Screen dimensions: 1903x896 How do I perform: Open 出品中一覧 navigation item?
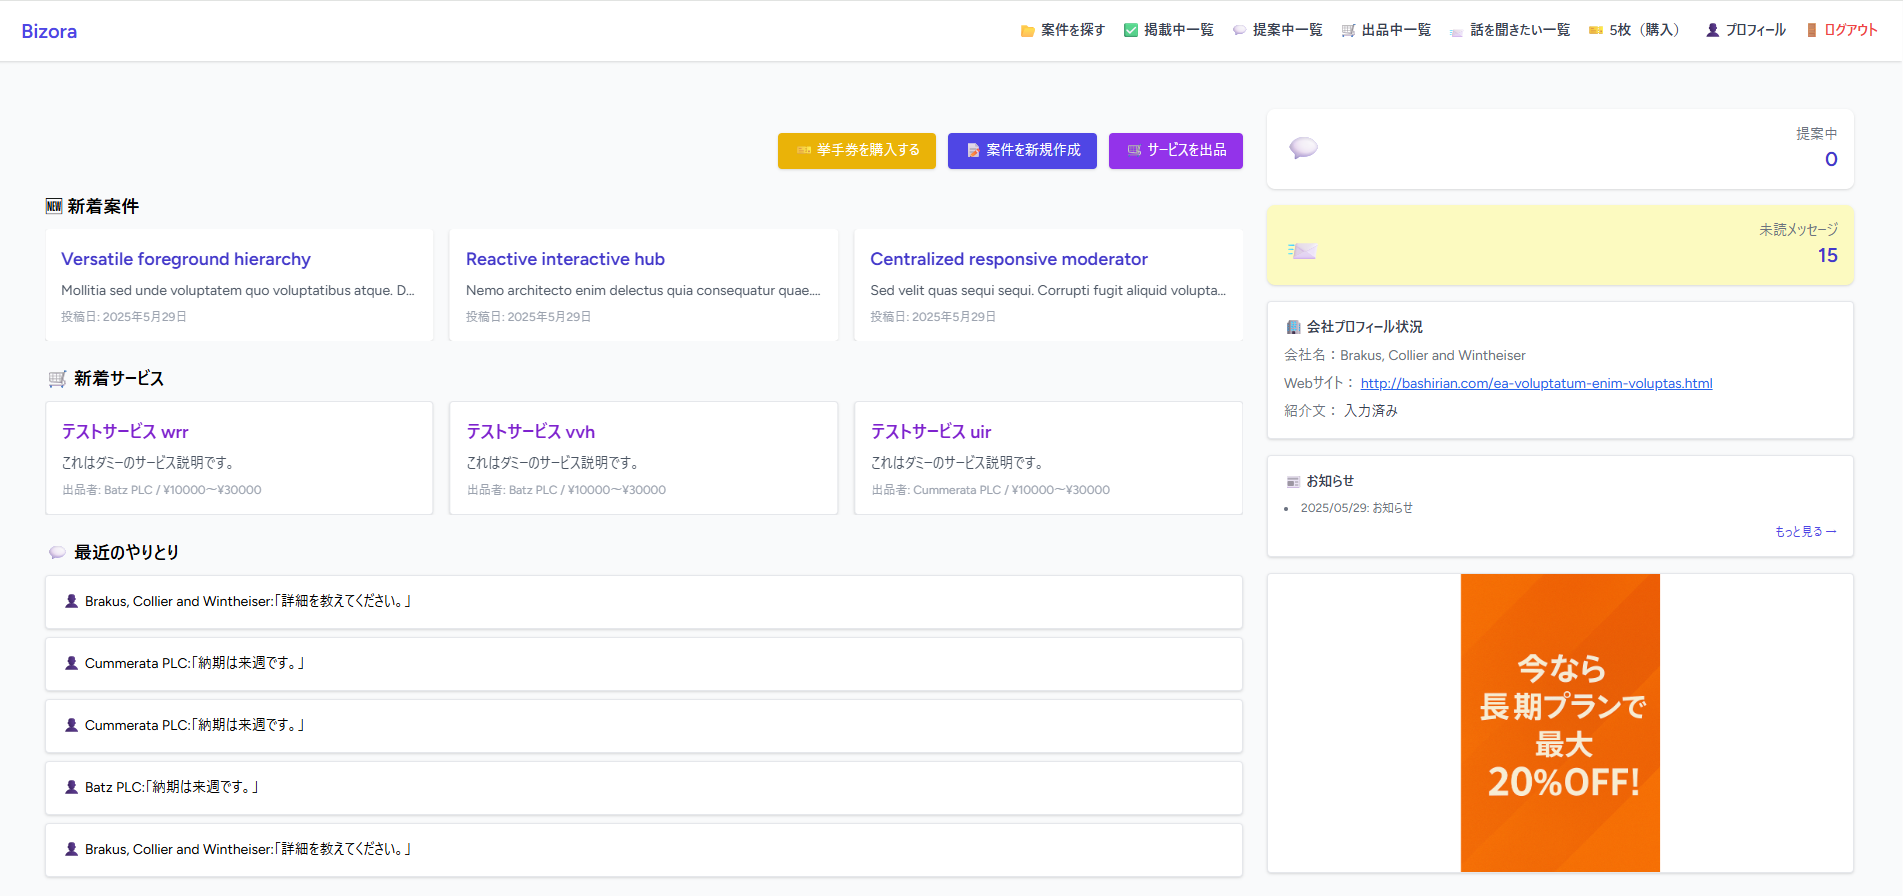point(1396,30)
